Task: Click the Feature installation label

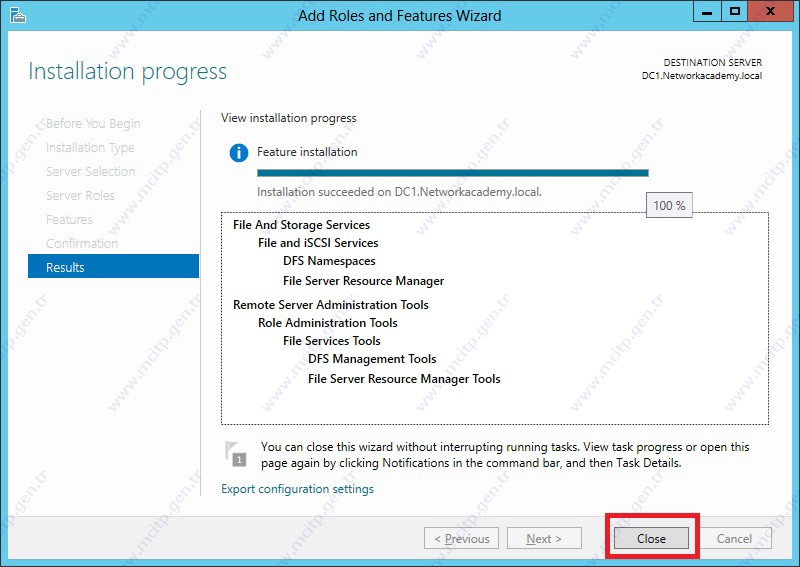Action: [x=307, y=152]
